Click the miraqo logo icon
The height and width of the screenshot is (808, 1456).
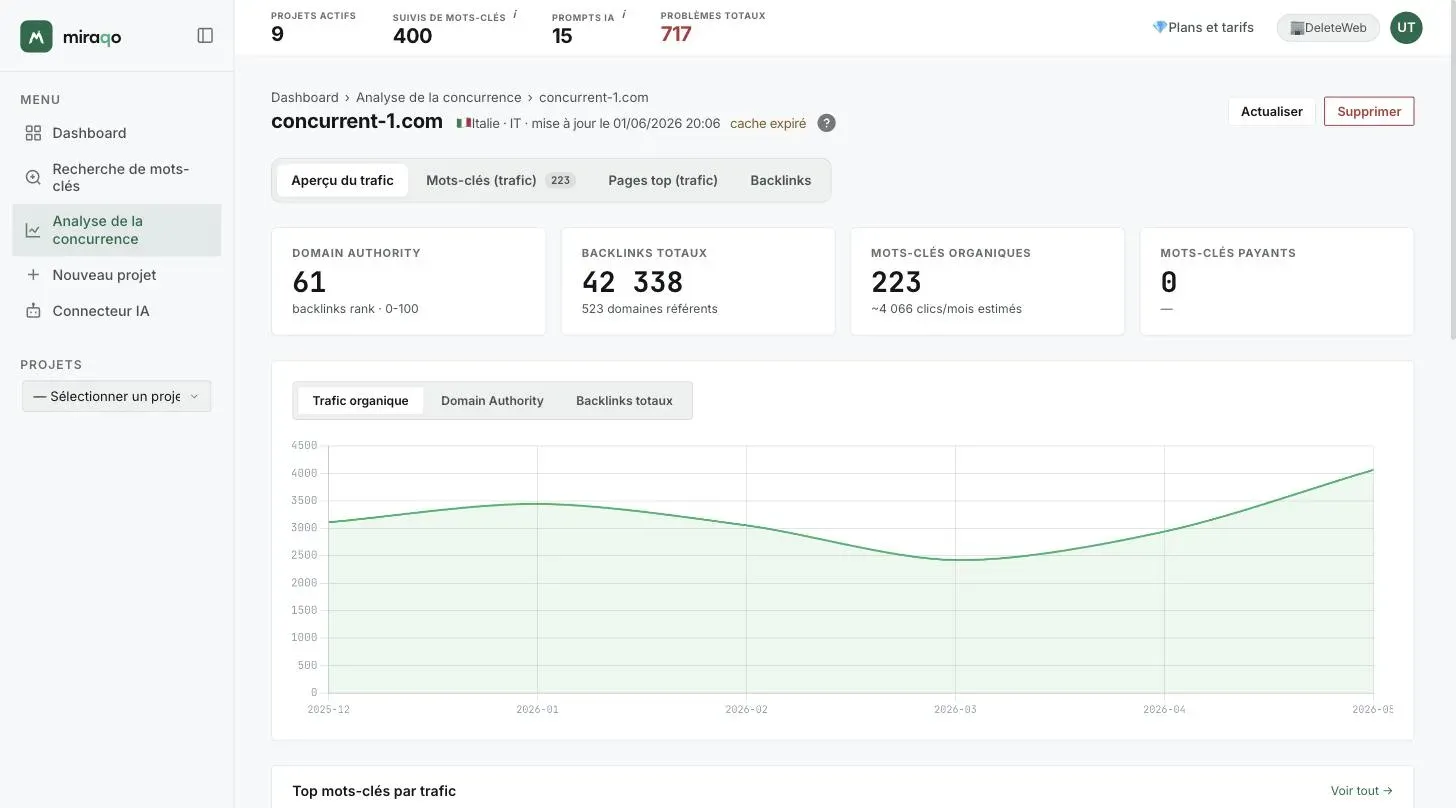36,36
